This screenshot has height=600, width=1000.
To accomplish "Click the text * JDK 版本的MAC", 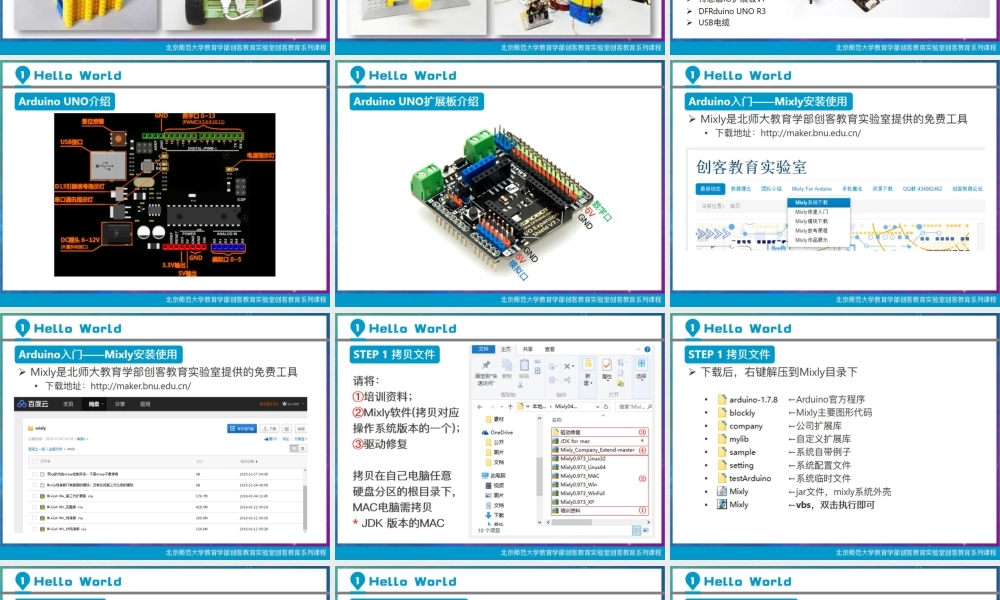I will click(399, 523).
